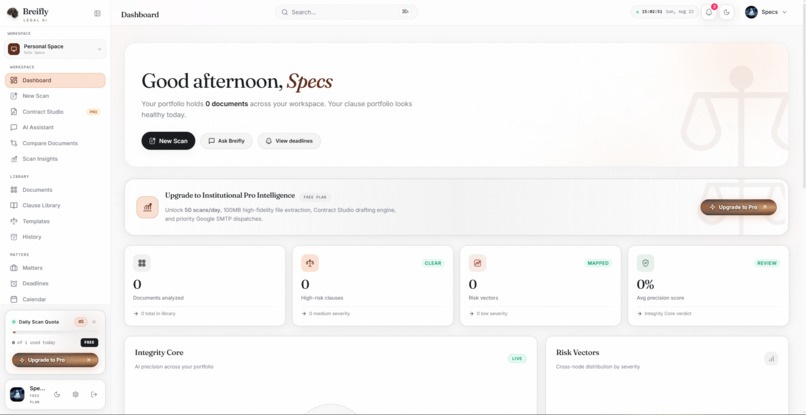Click the History icon in sidebar
Screen dimensions: 806x415
[x=14, y=237]
